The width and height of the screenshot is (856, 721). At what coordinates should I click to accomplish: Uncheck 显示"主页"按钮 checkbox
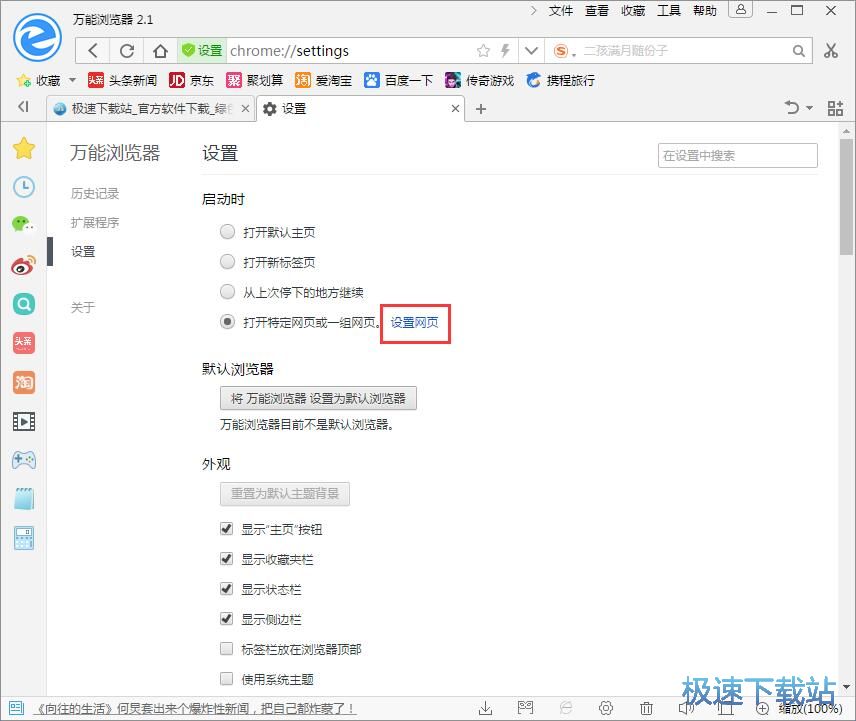tap(226, 528)
